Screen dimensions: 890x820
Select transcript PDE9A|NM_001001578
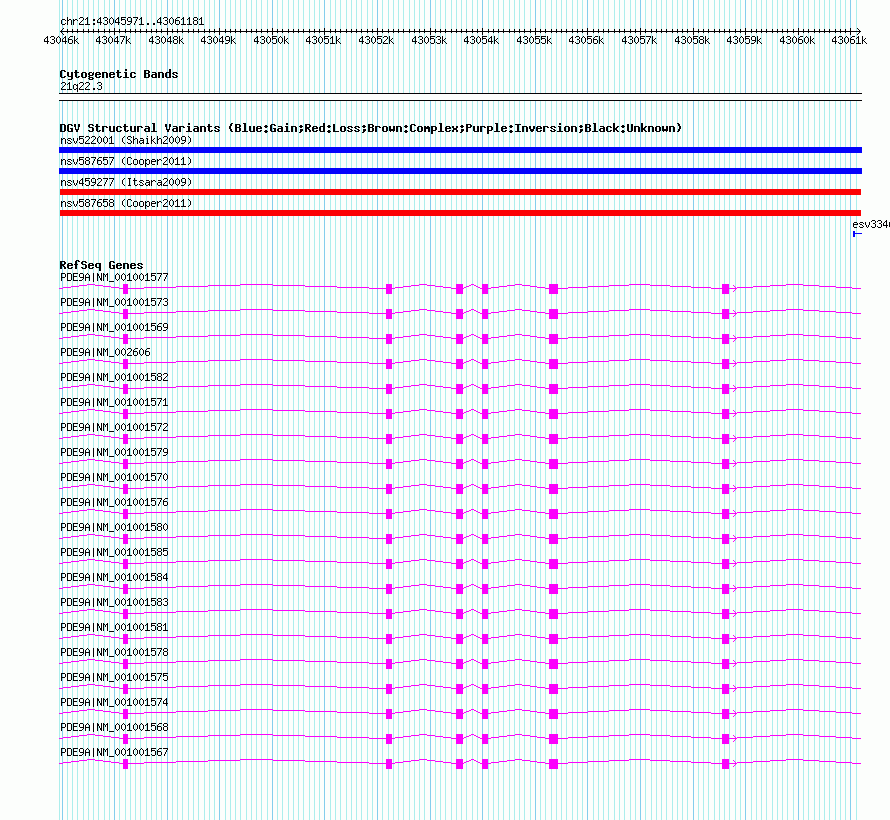pos(114,652)
